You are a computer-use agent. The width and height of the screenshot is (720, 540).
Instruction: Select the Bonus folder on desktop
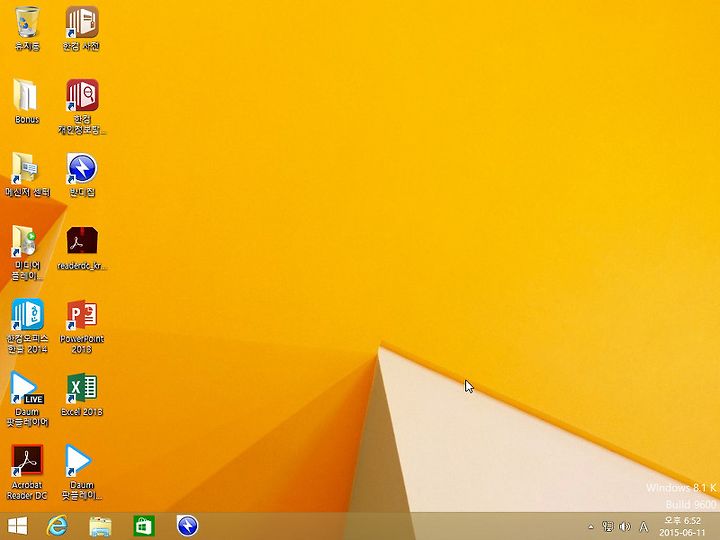pyautogui.click(x=27, y=101)
